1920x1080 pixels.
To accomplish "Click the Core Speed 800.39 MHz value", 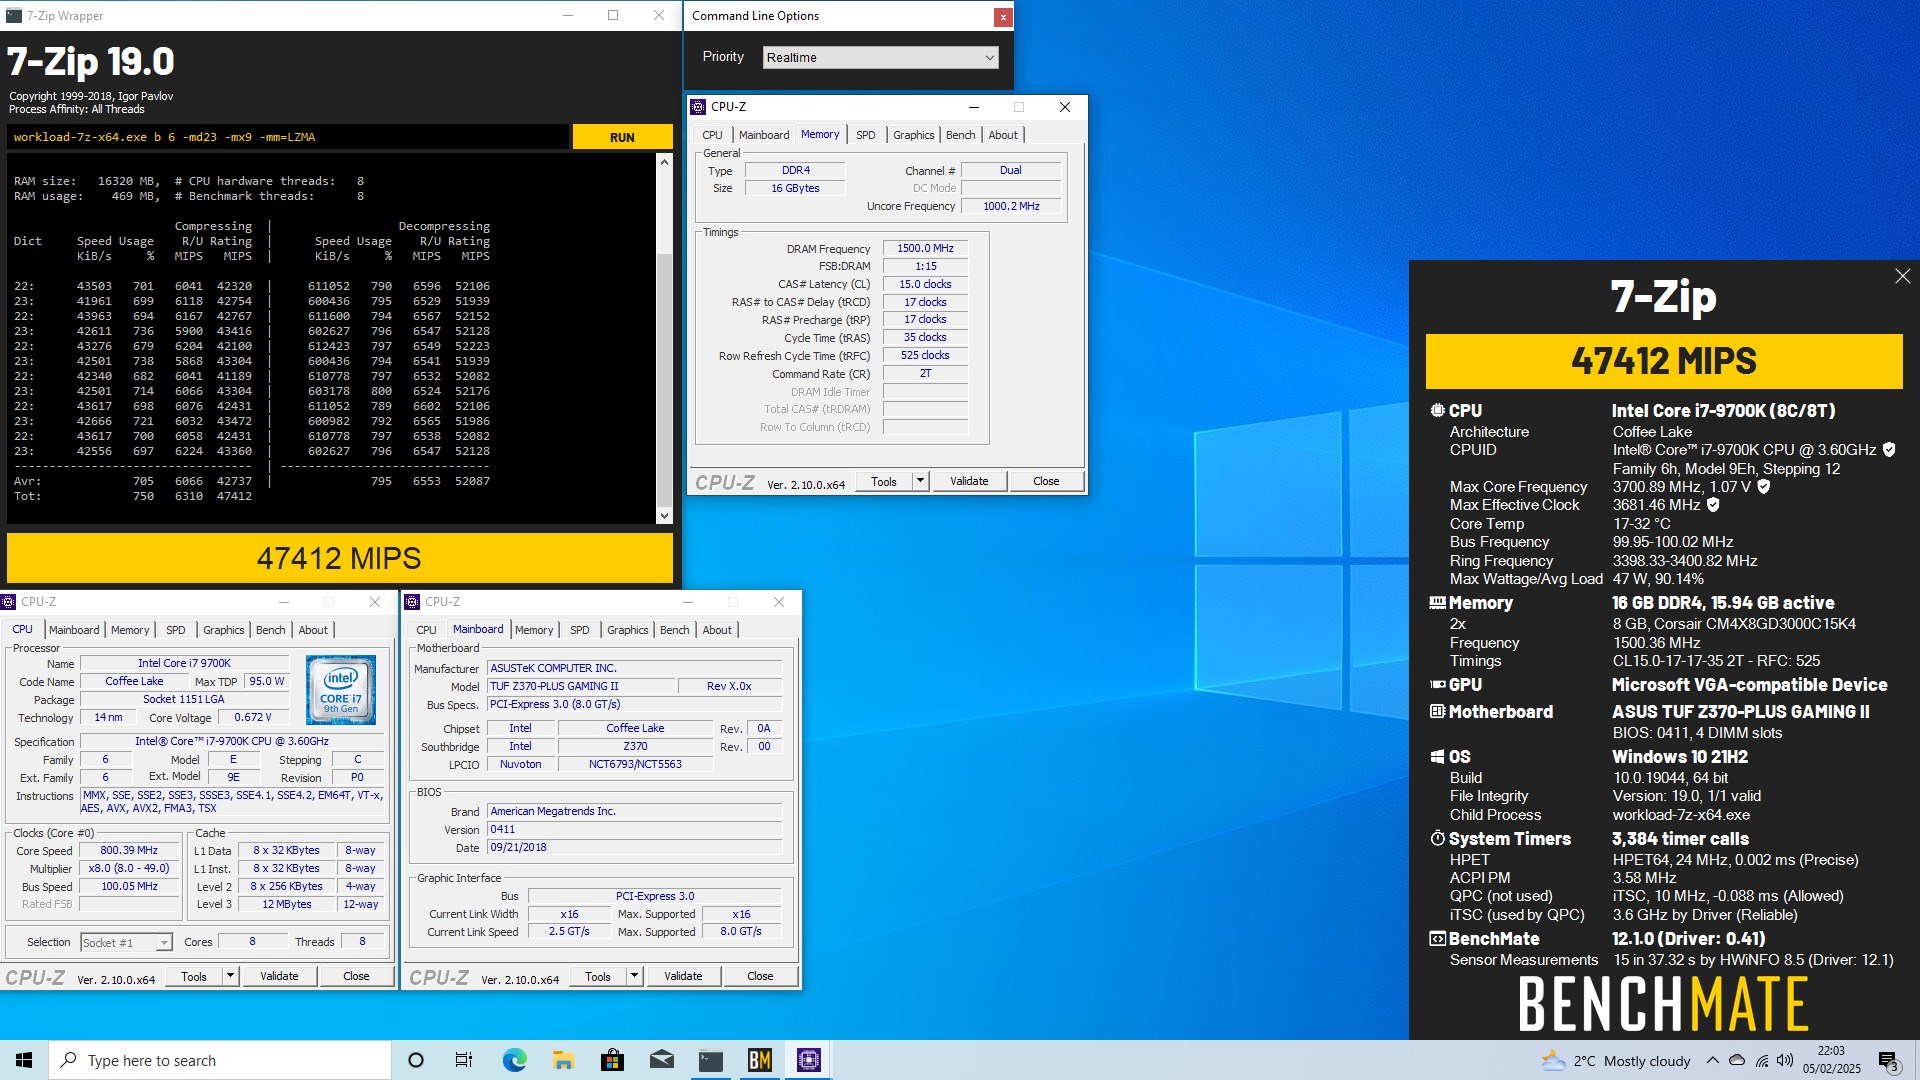I will click(x=129, y=850).
